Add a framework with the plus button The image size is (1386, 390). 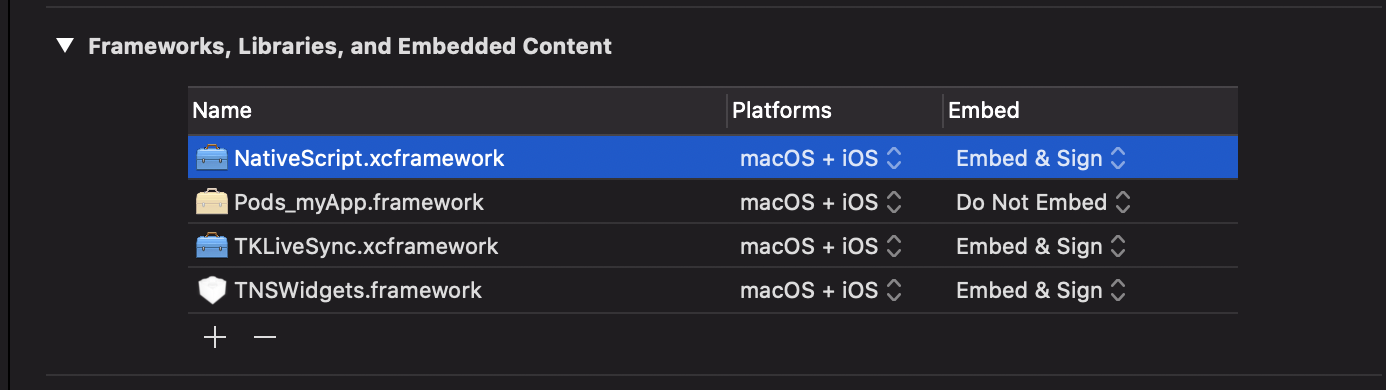tap(215, 337)
